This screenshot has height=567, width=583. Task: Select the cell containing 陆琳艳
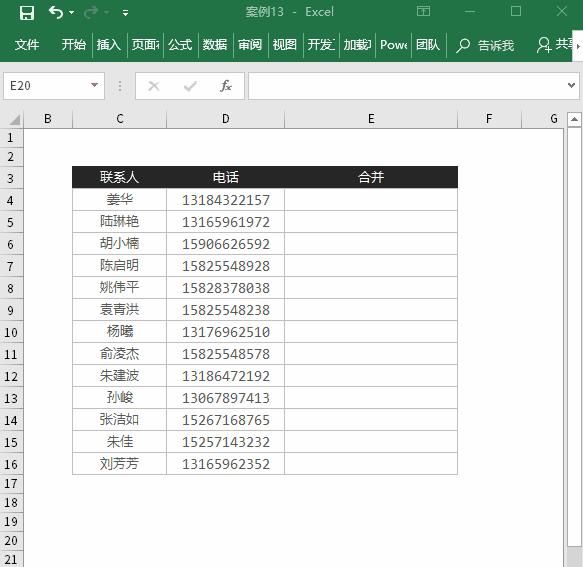point(119,222)
